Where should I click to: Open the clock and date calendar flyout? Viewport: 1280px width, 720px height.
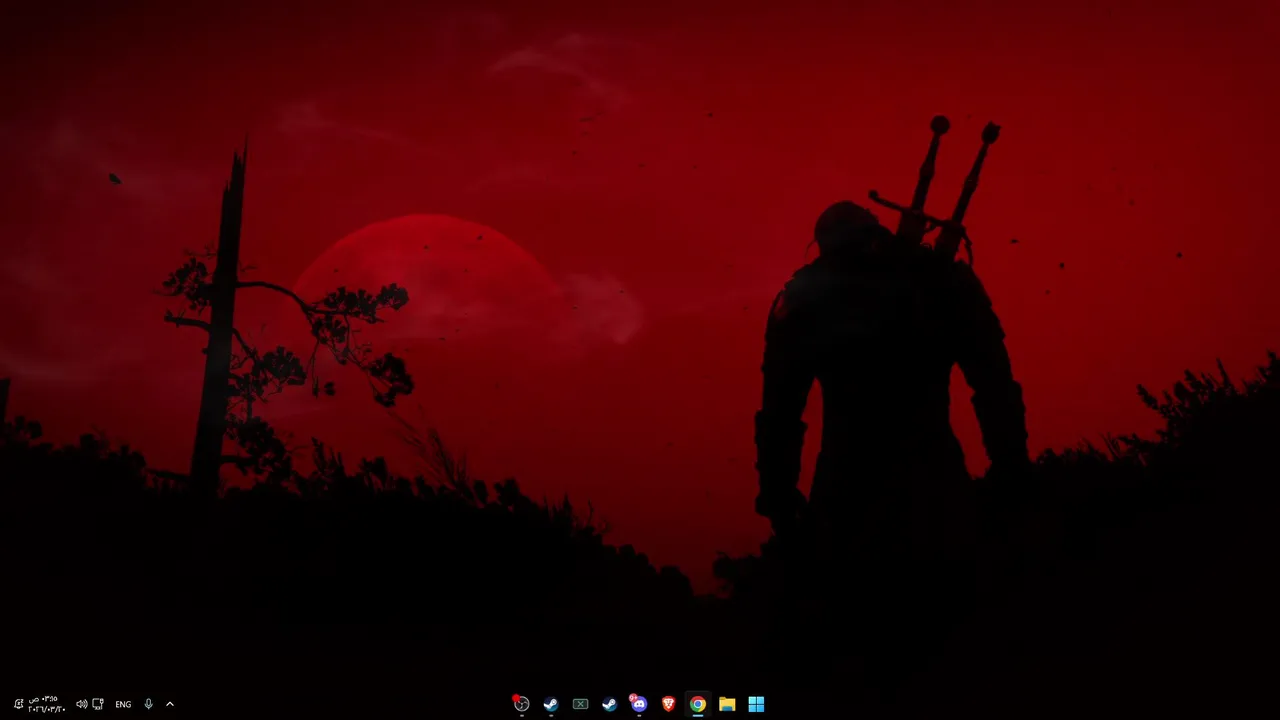pos(46,704)
